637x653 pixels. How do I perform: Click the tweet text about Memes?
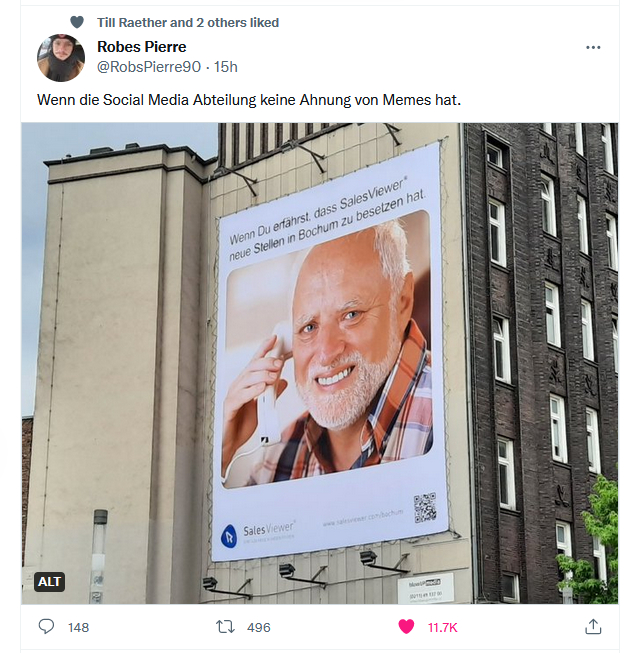(249, 100)
